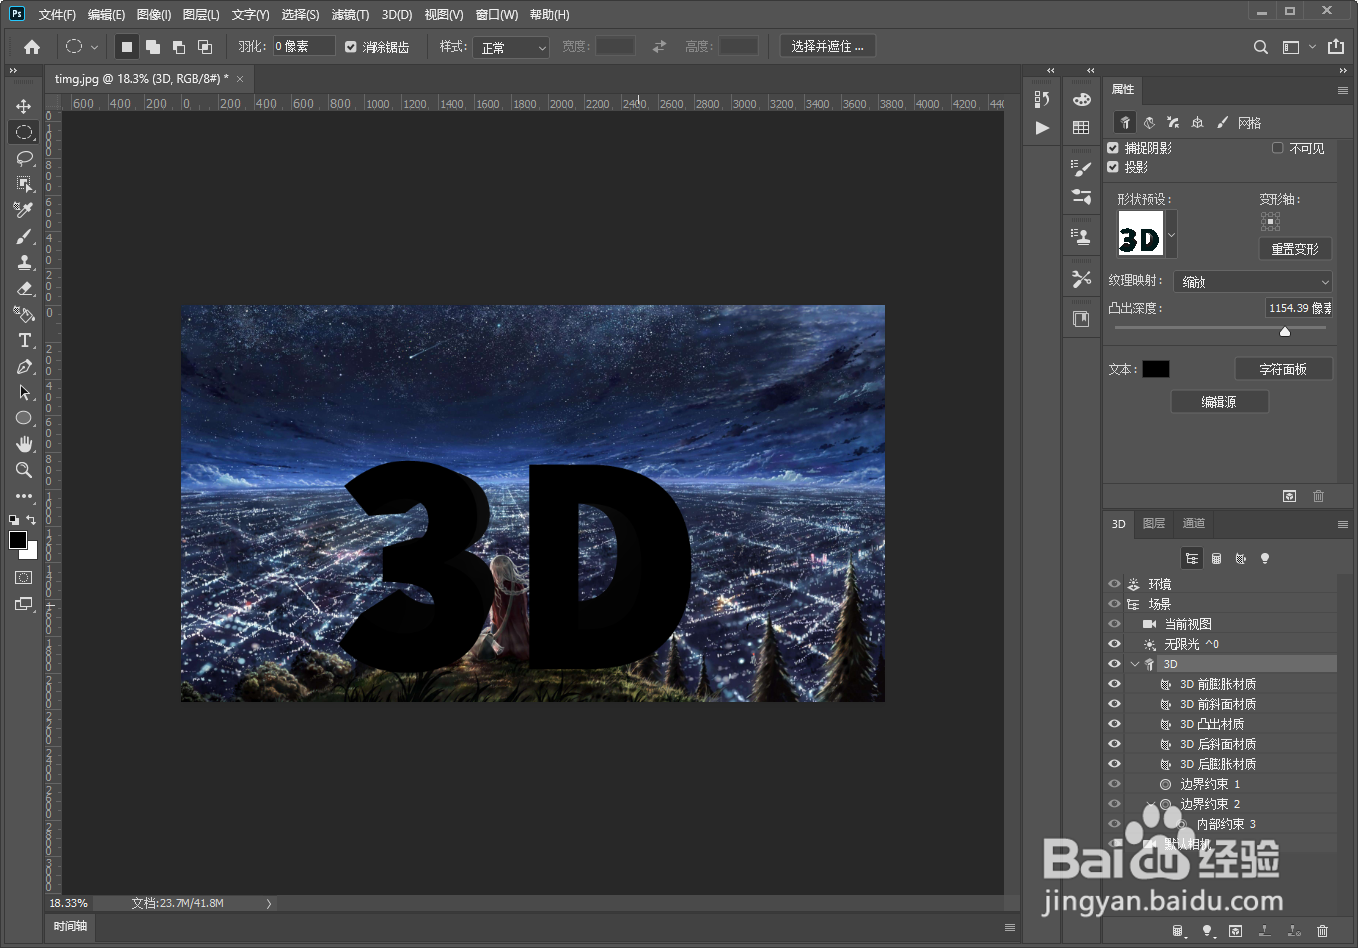The image size is (1358, 948).
Task: Select the Clone Stamp tool
Action: (24, 262)
